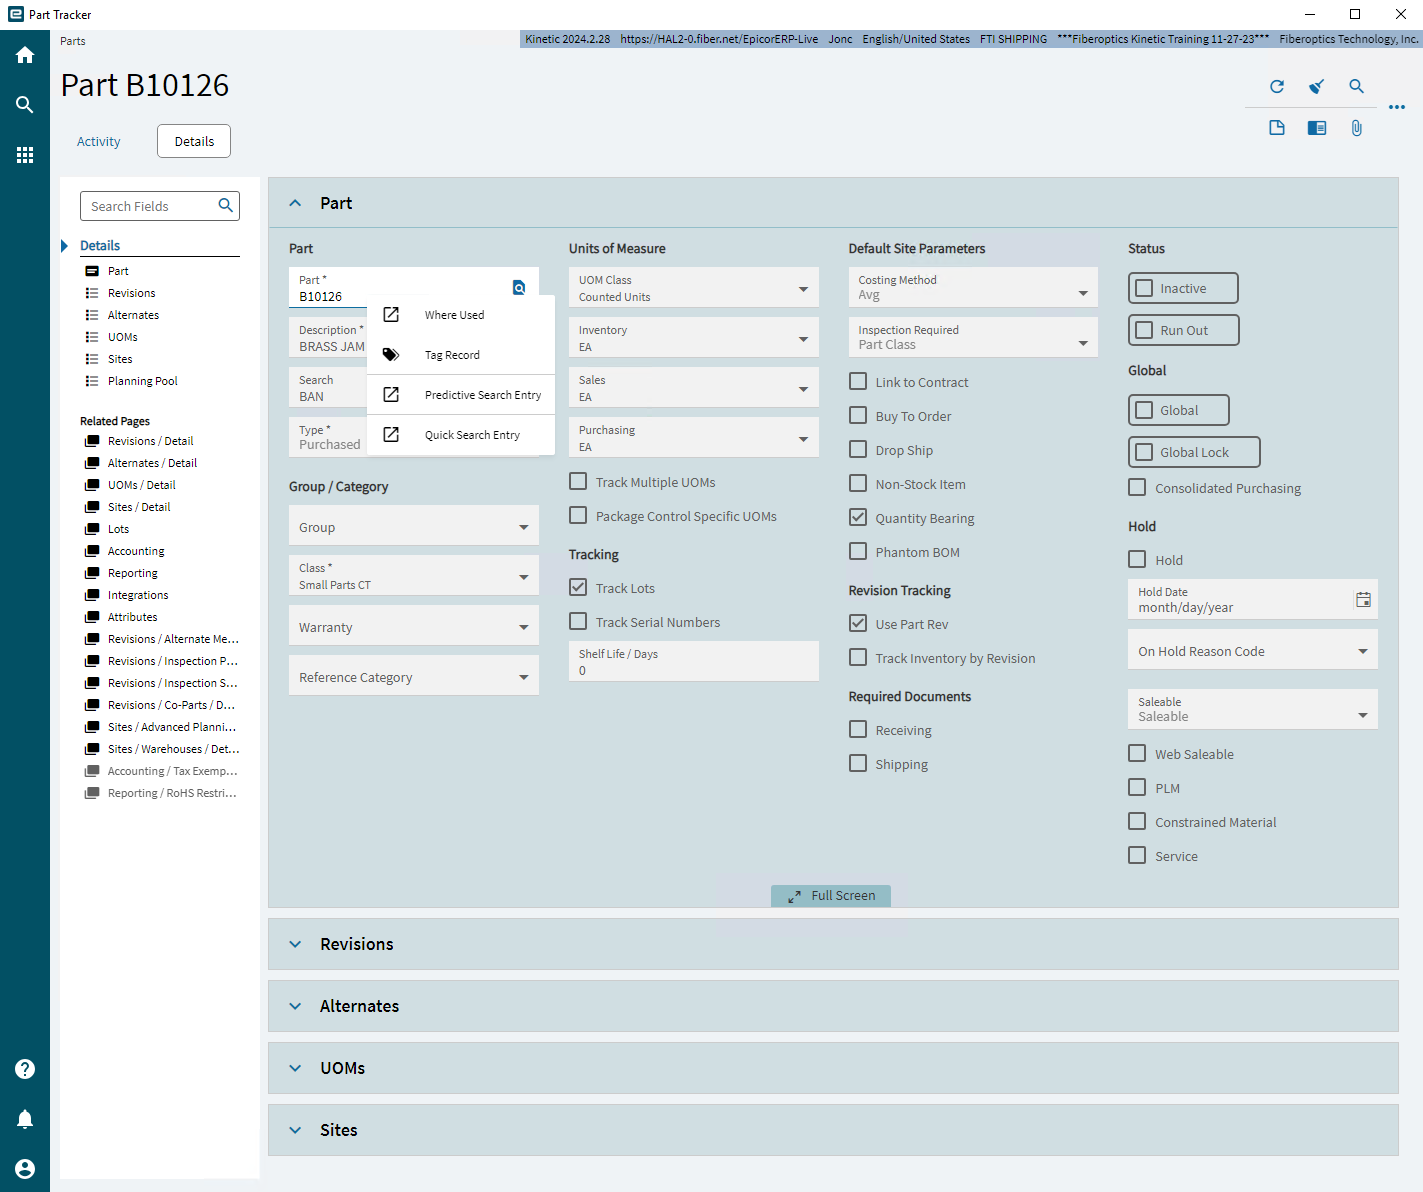Image resolution: width=1423 pixels, height=1192 pixels.
Task: Click the new document icon
Action: [1277, 128]
